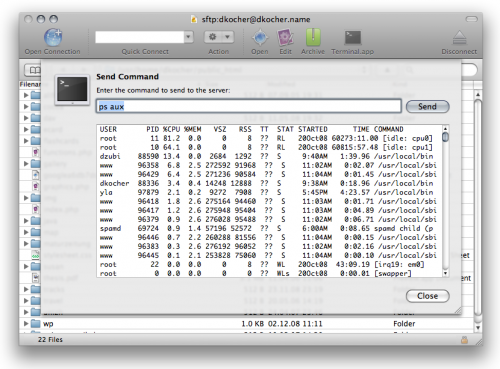
Task: Click the Open toolbar icon
Action: click(260, 37)
